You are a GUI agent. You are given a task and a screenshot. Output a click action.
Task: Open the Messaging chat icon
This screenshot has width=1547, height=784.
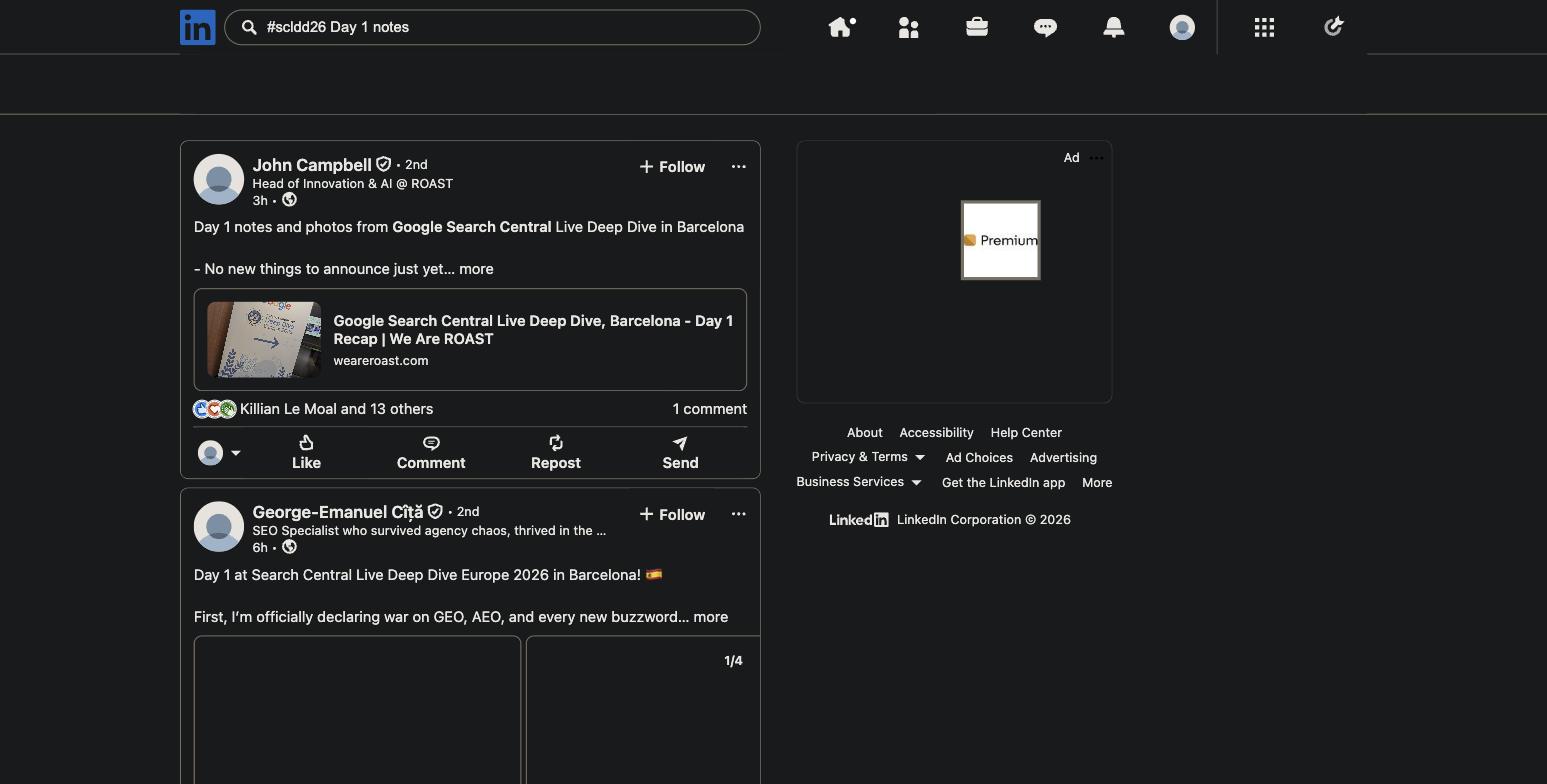pos(1045,27)
